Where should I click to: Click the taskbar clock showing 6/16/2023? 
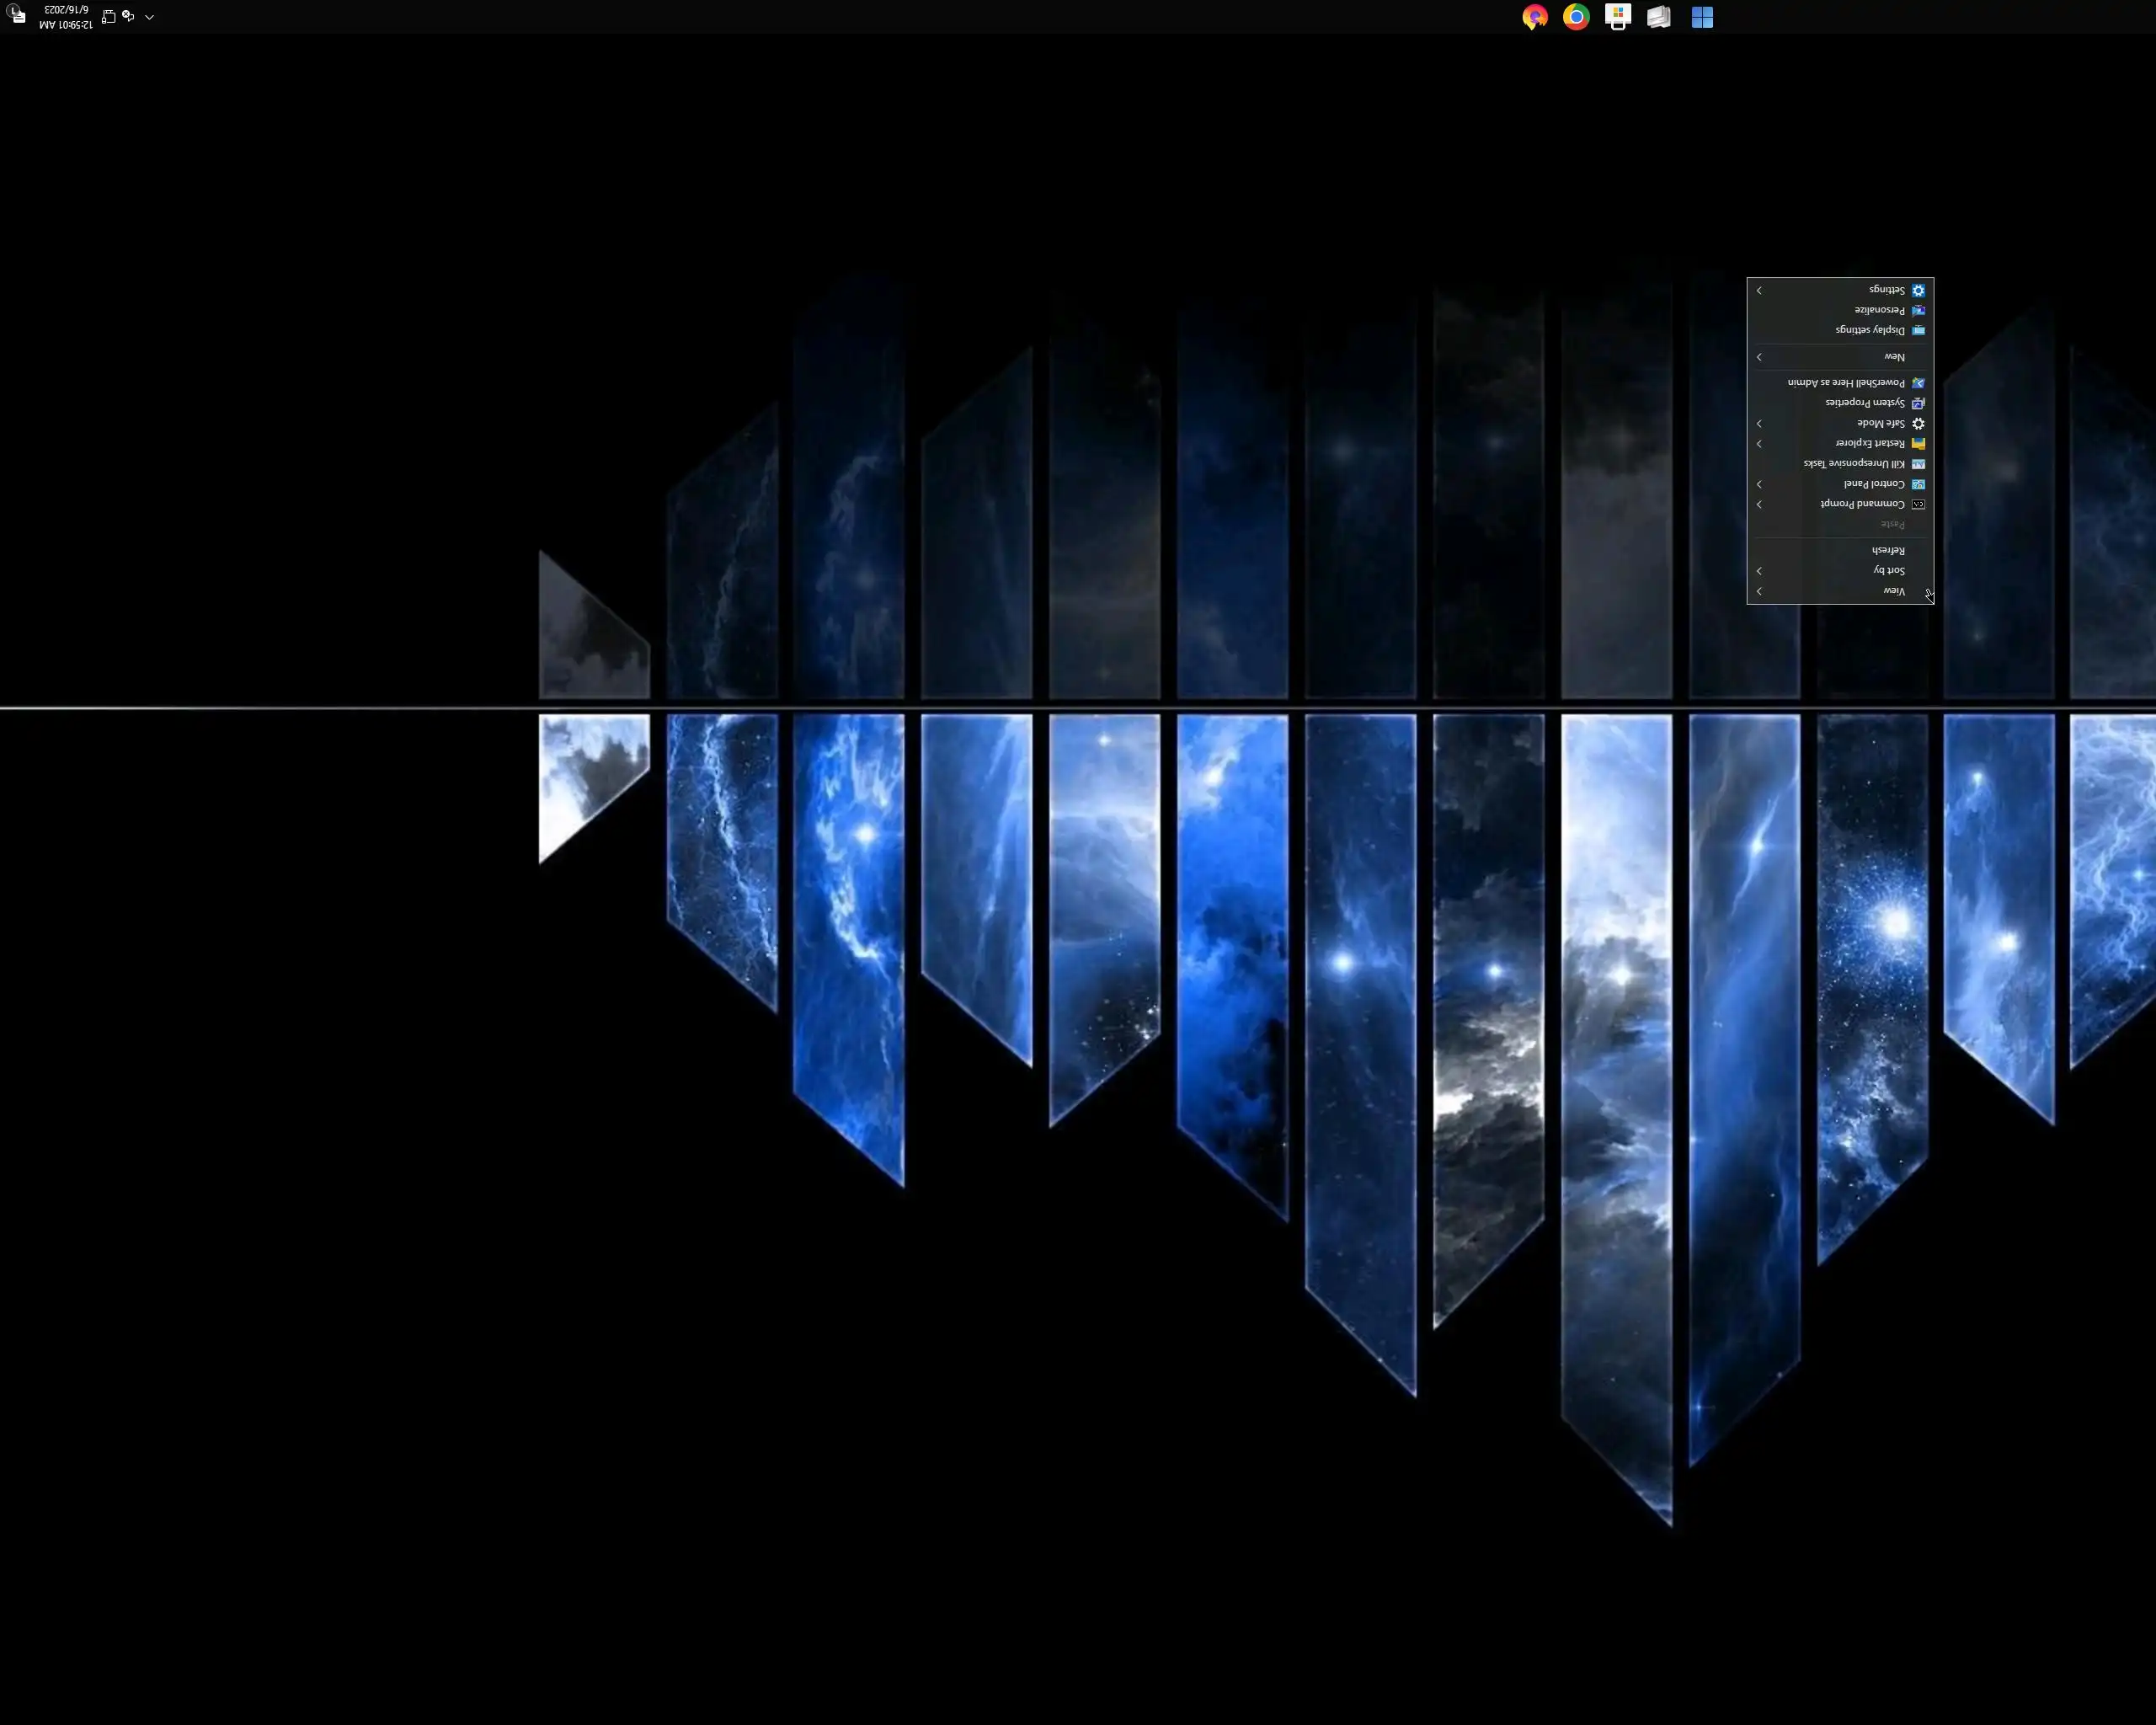click(66, 17)
